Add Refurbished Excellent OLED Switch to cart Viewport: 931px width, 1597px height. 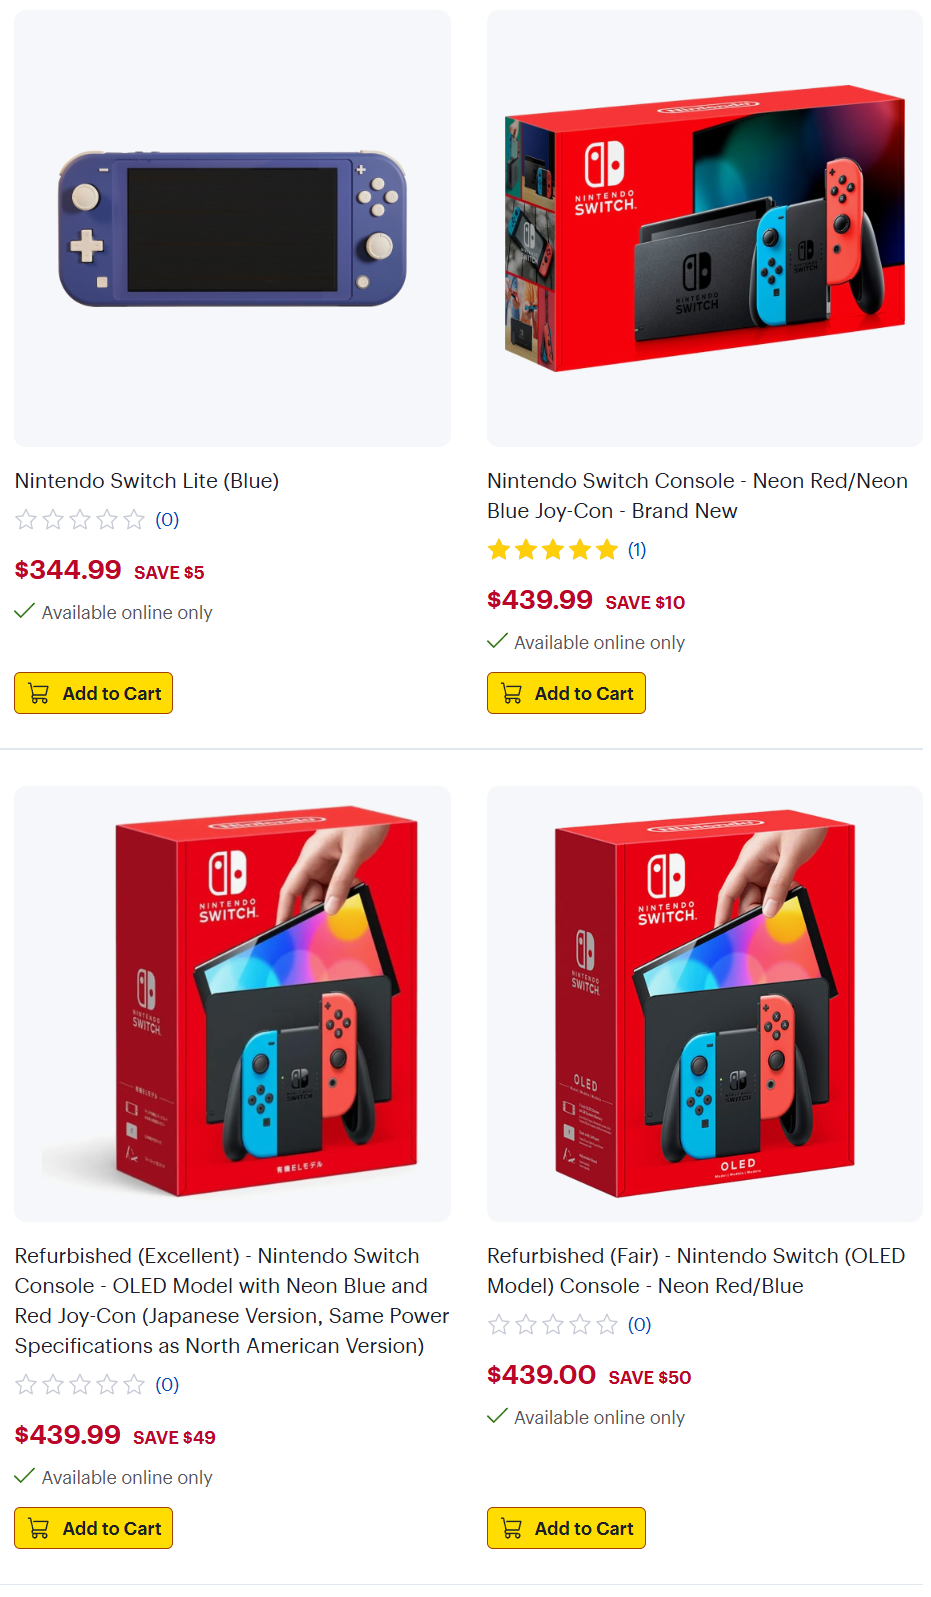[x=93, y=1528]
